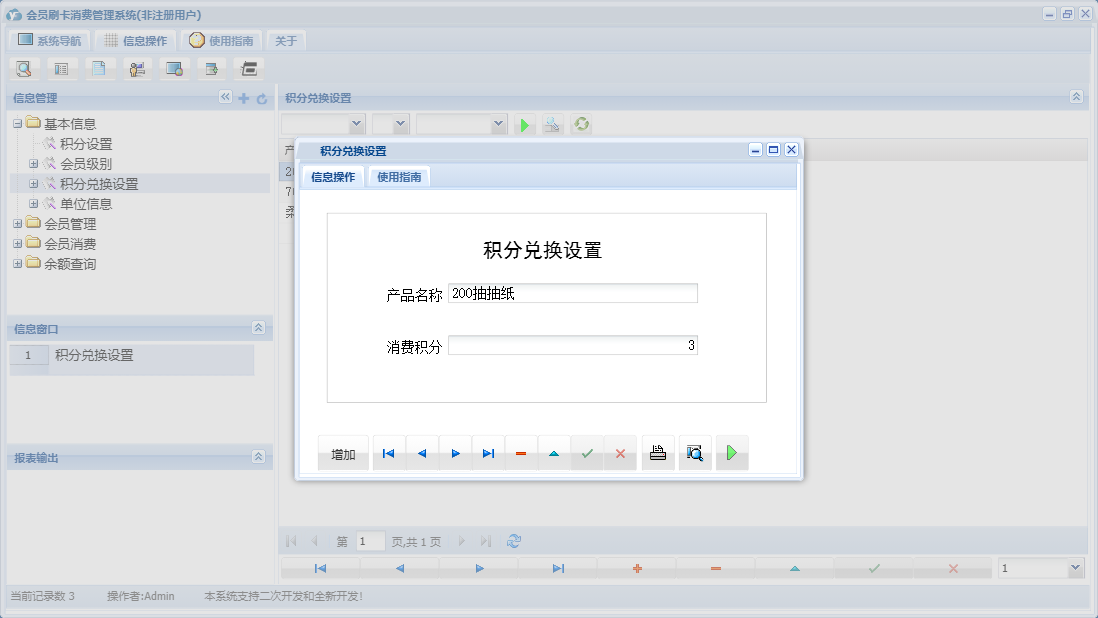Click the 产品名称 input field showing 200抽抽纸

click(573, 292)
